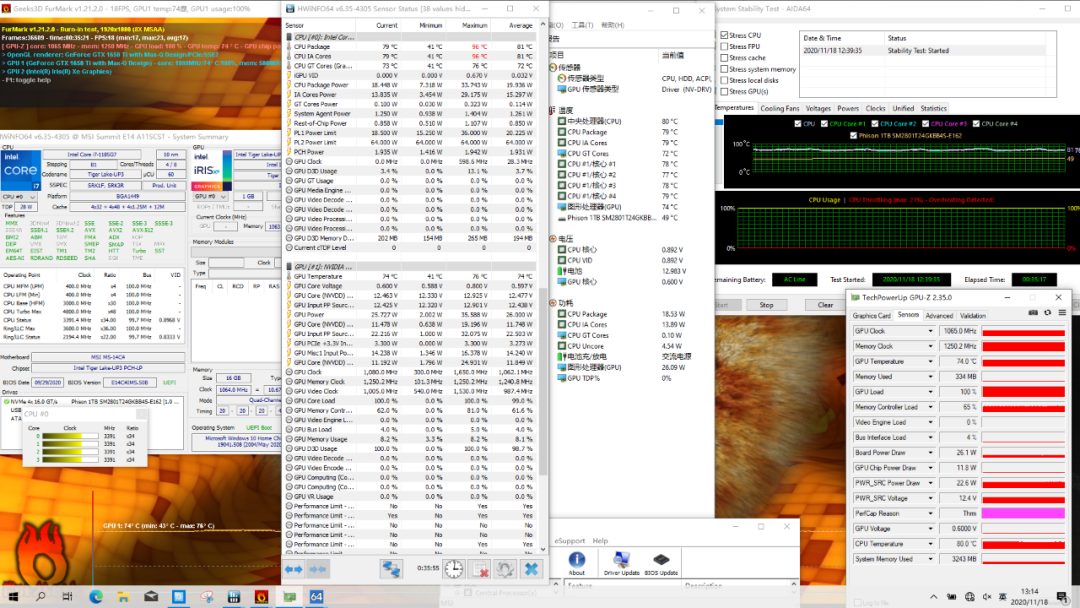1080x608 pixels.
Task: Click the HWiNFO blue X close-sensors icon
Action: point(531,568)
